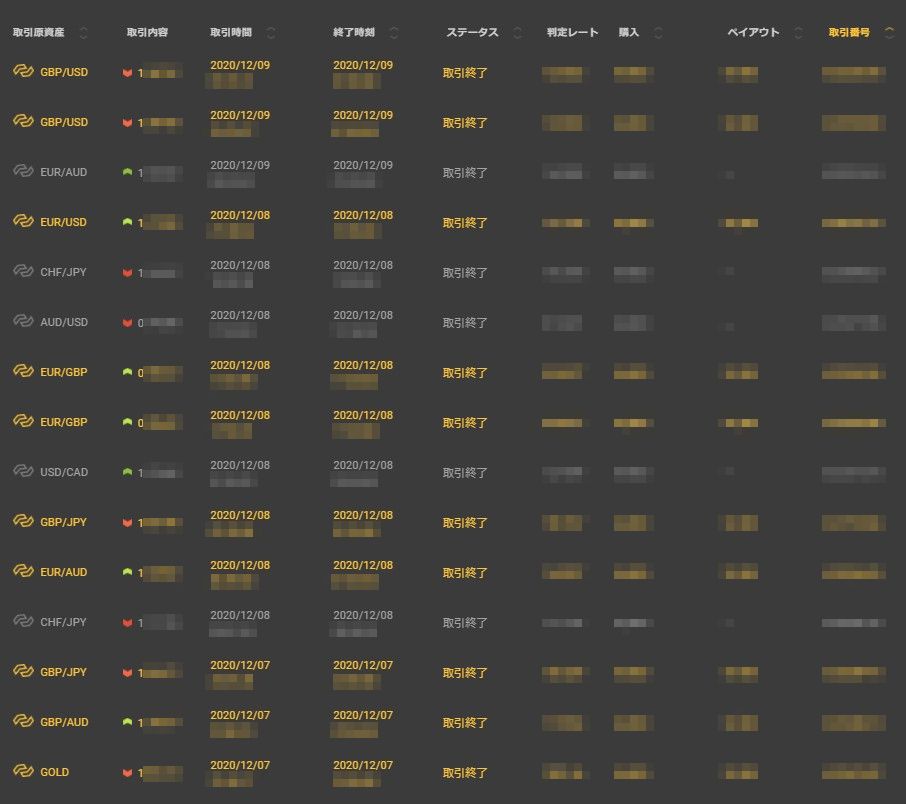
Task: Click the GOLD asset icon
Action: pos(23,772)
